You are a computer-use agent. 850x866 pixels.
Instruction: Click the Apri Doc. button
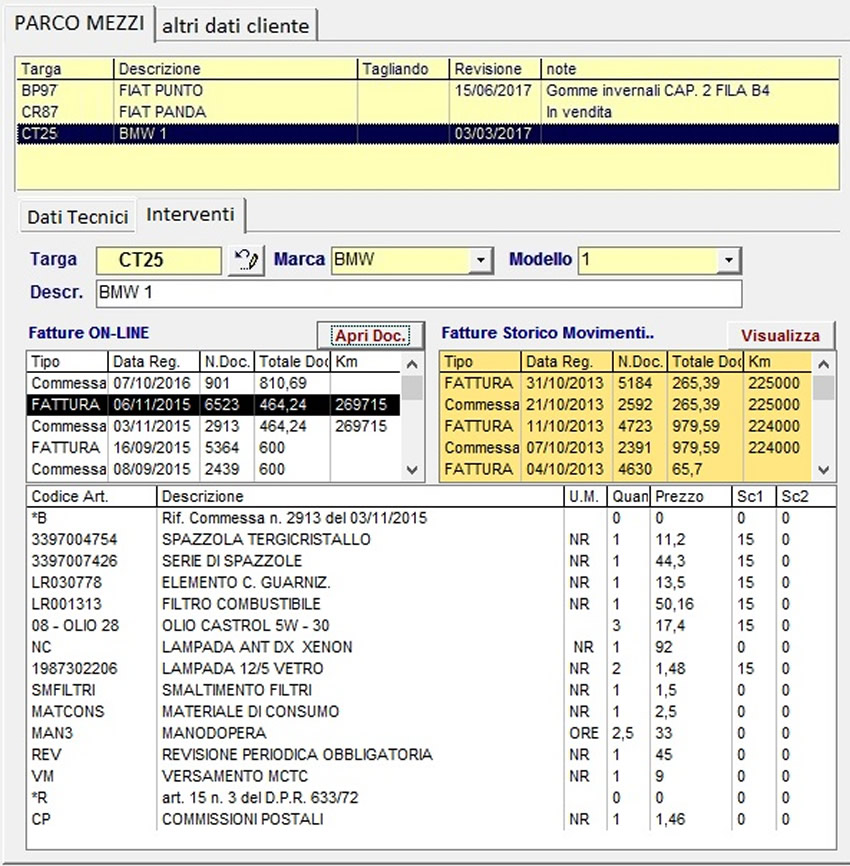tap(371, 336)
